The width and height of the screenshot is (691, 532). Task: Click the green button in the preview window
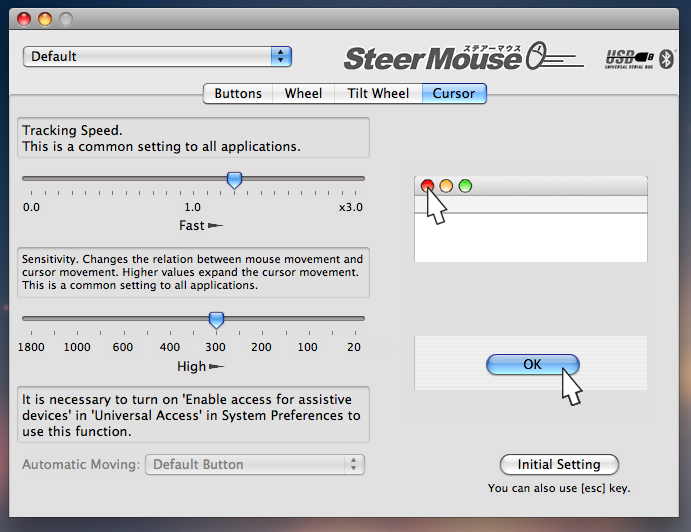click(x=465, y=186)
